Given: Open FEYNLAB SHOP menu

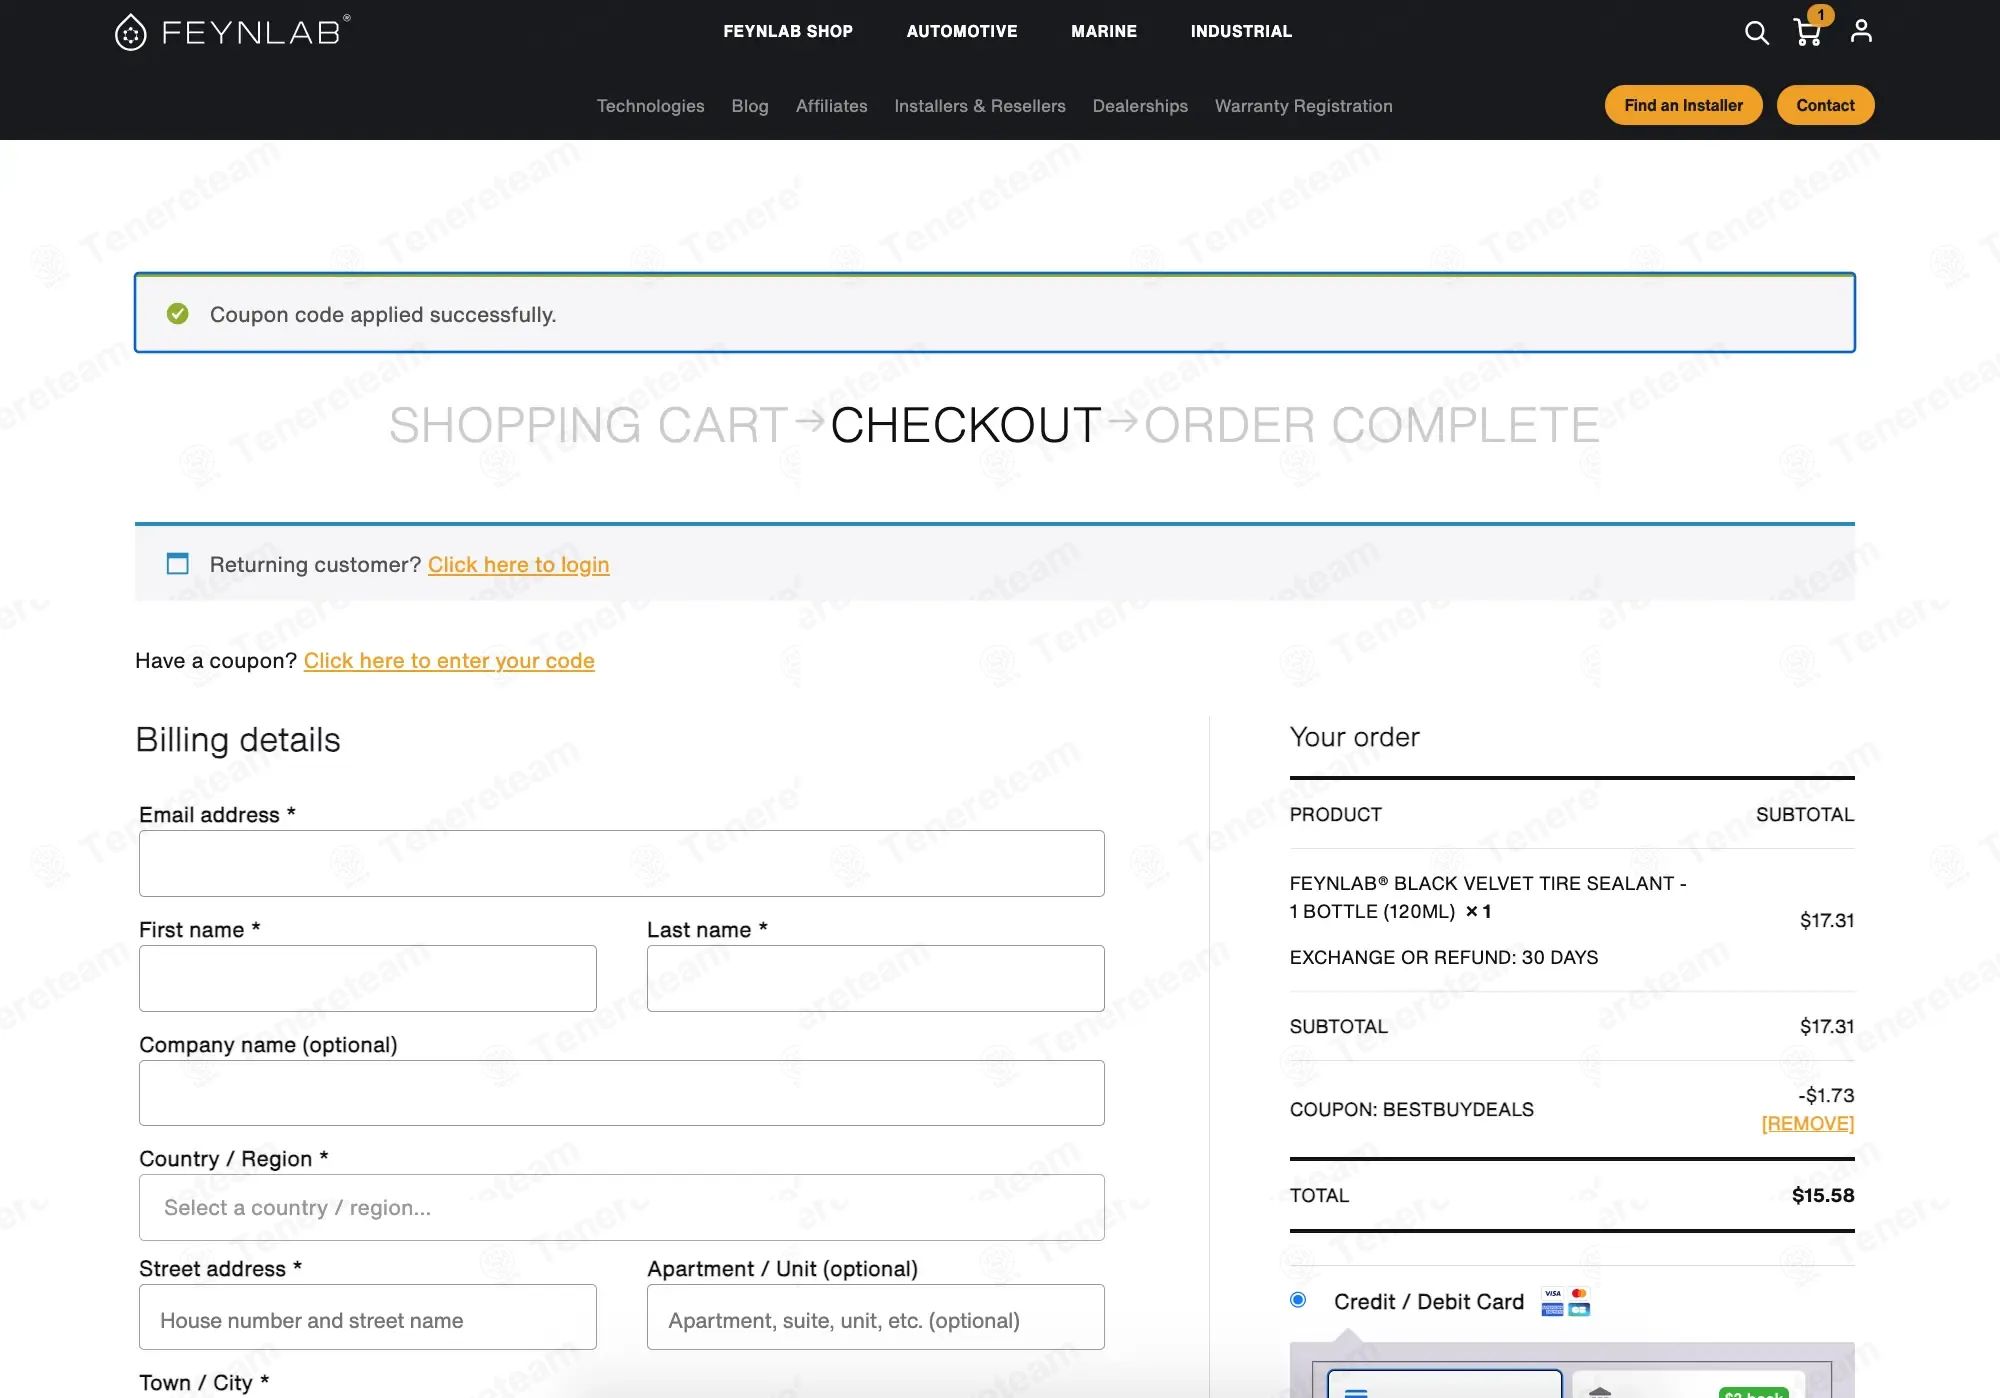Looking at the screenshot, I should pos(788,31).
